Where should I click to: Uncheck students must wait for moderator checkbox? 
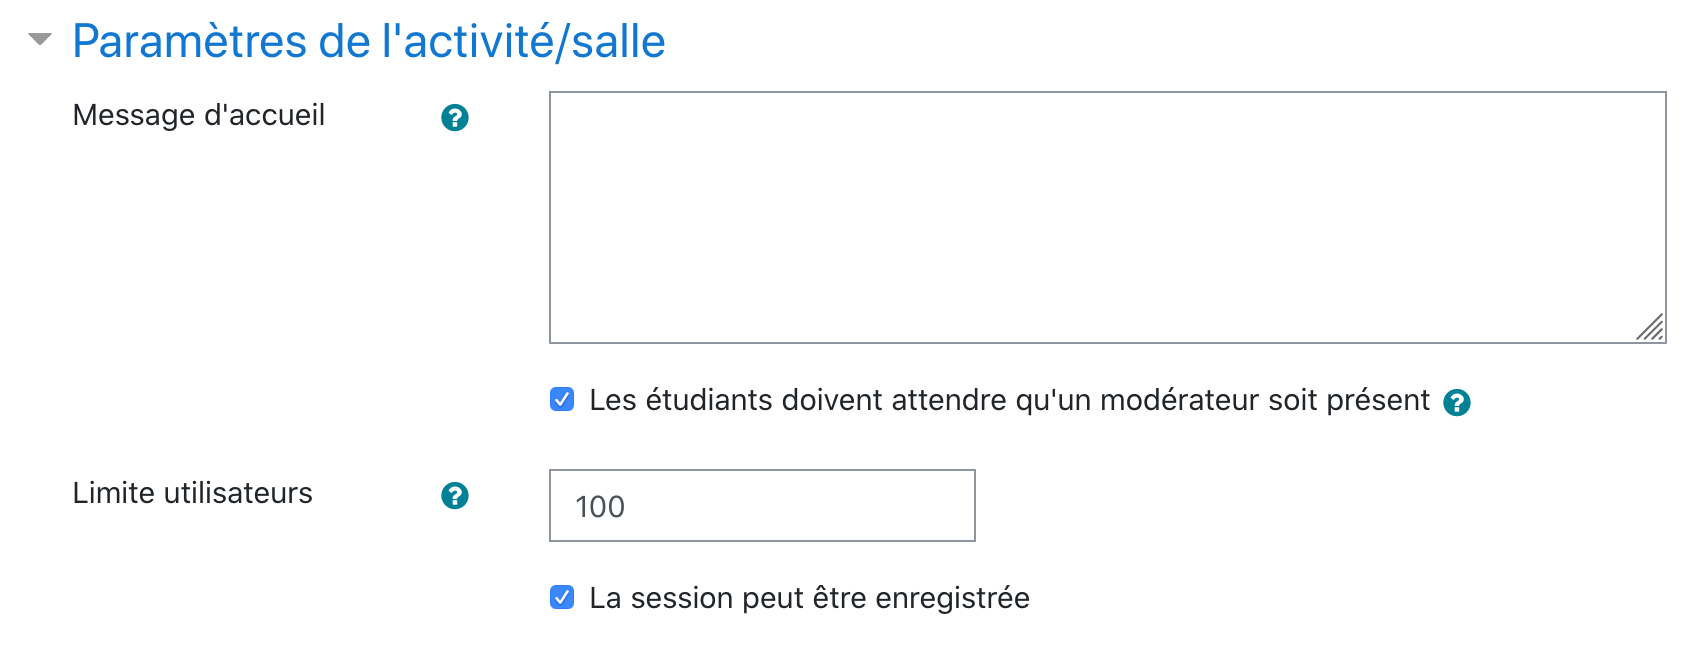[x=562, y=400]
